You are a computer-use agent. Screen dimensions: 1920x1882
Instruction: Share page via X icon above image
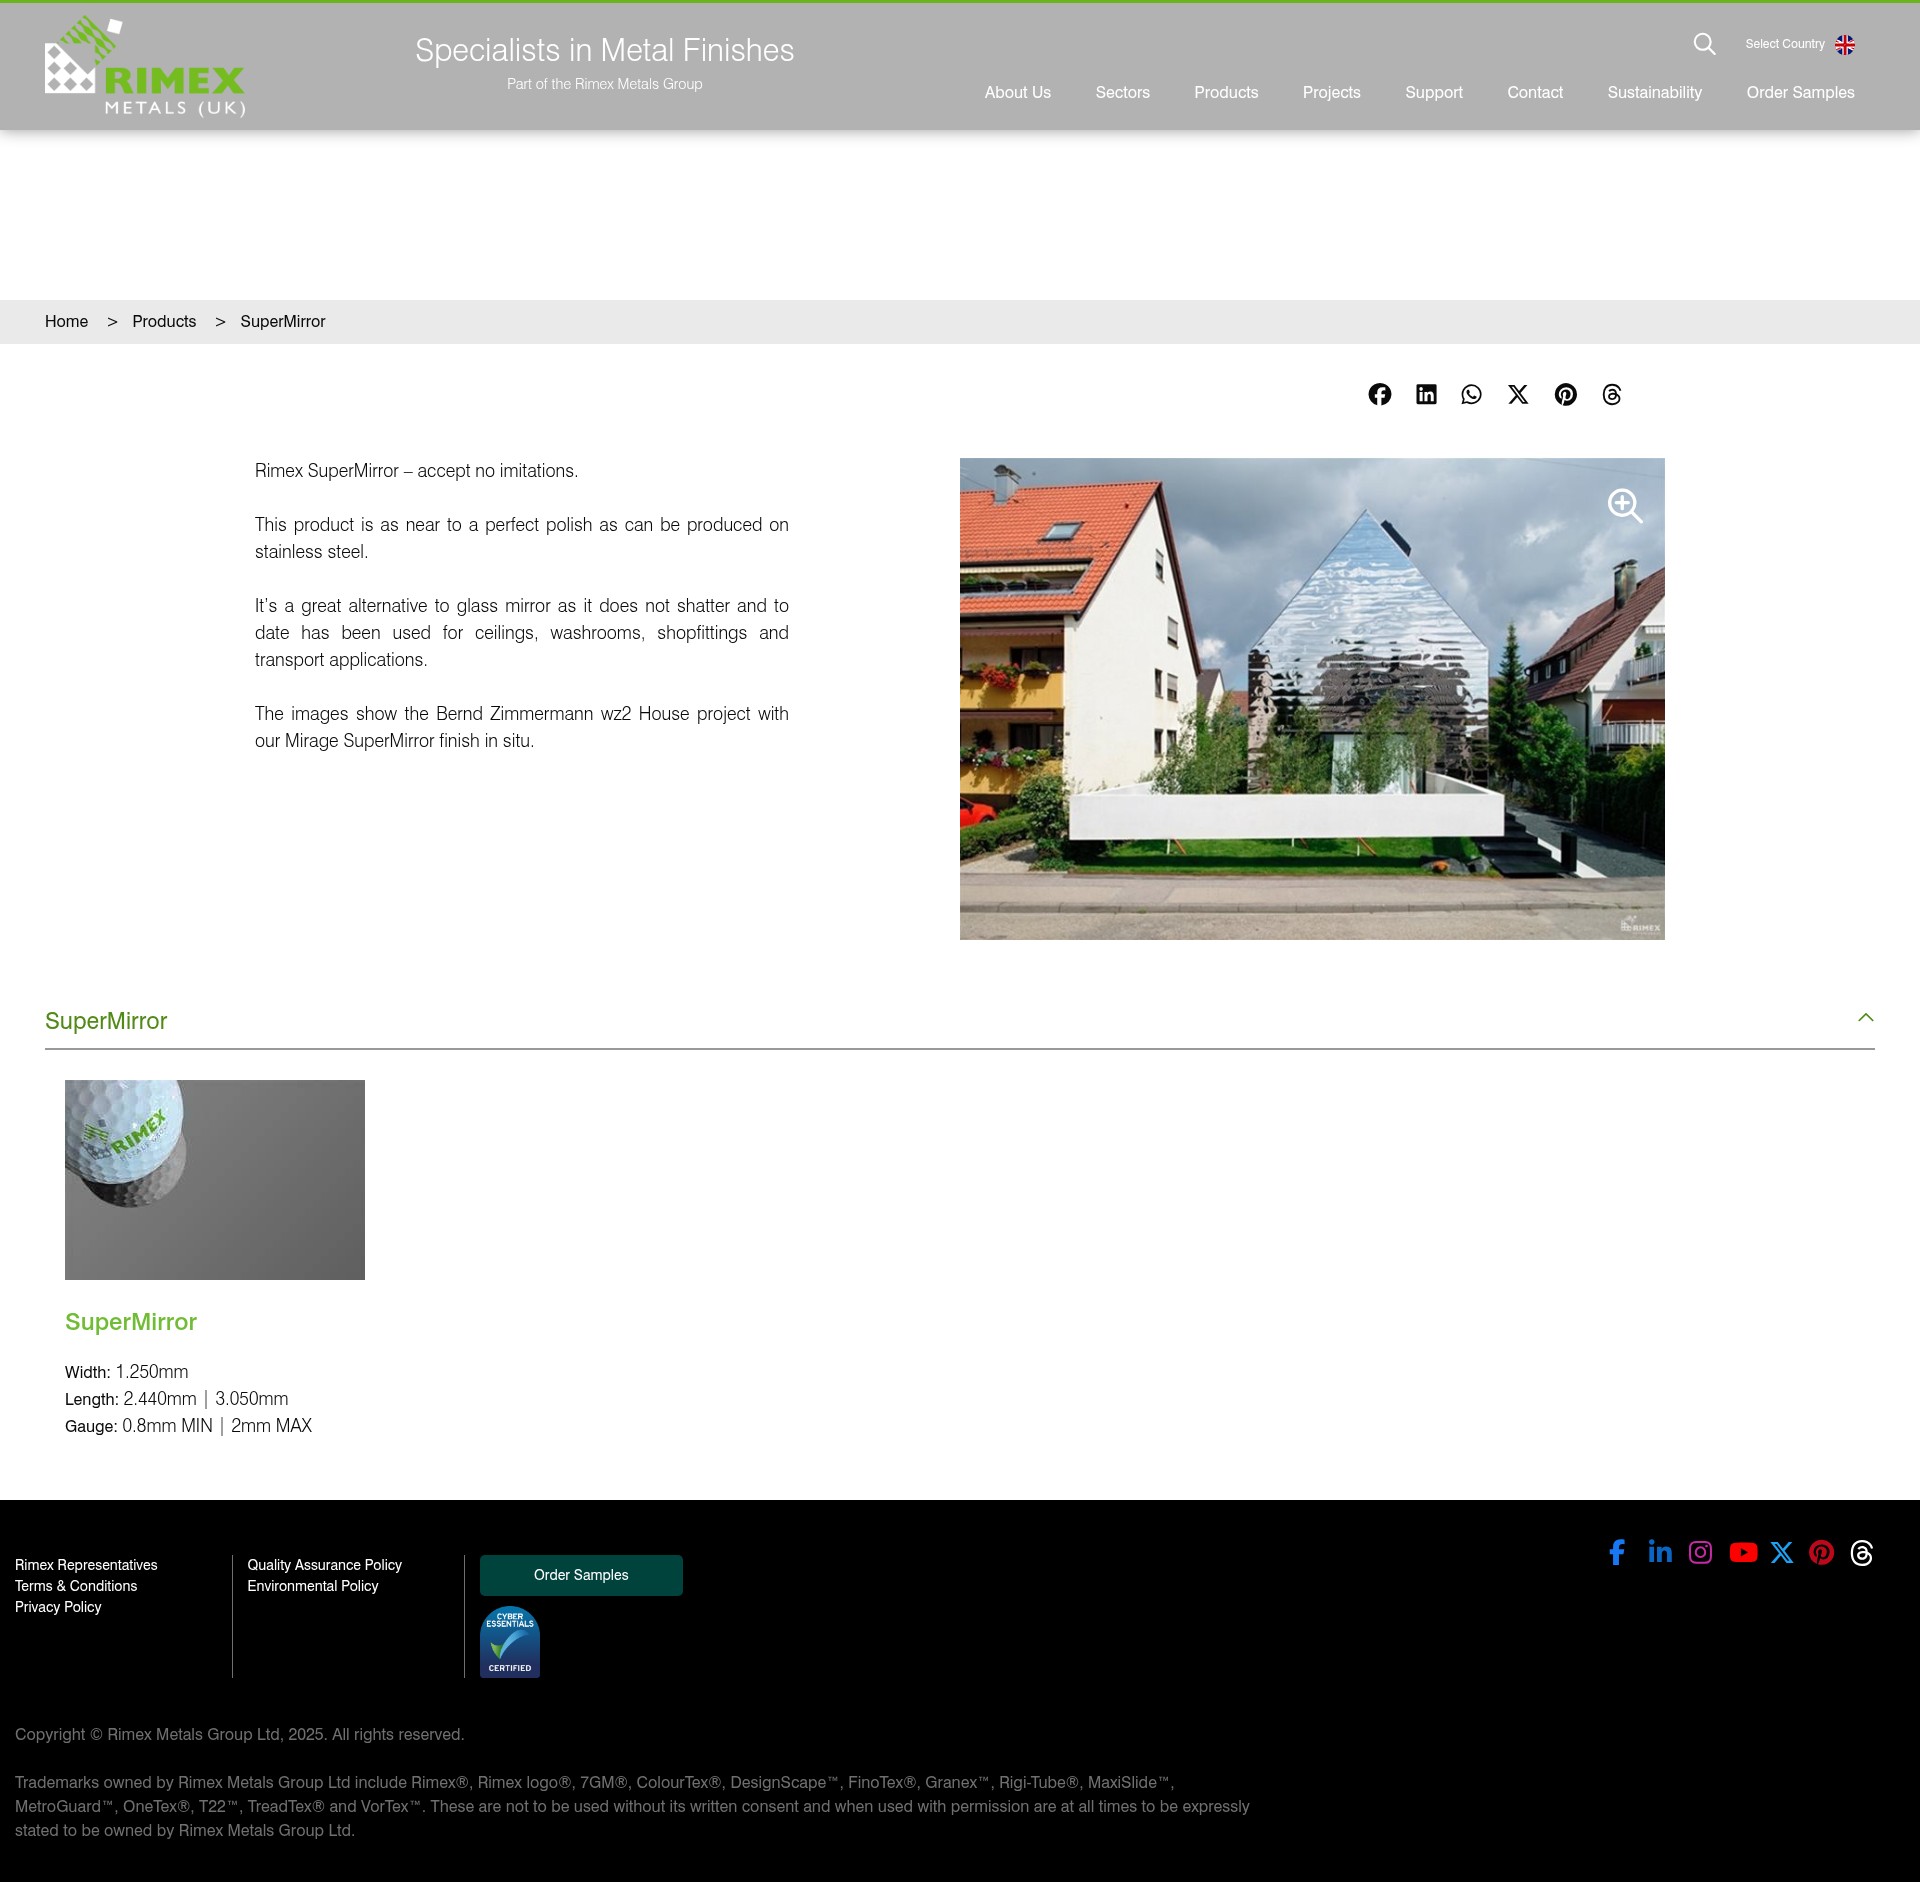click(1518, 394)
